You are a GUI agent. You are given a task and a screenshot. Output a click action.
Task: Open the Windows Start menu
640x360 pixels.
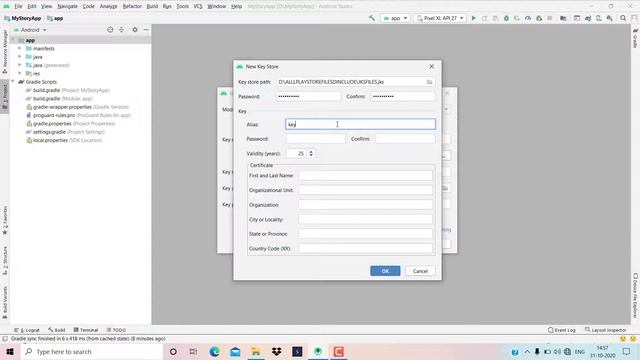pos(10,351)
